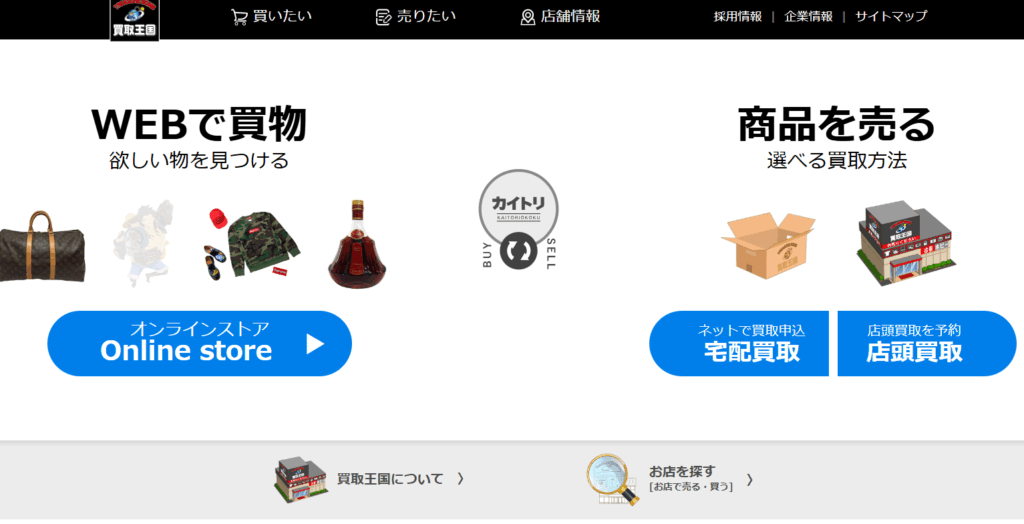Open the サイトマップ link

891,17
